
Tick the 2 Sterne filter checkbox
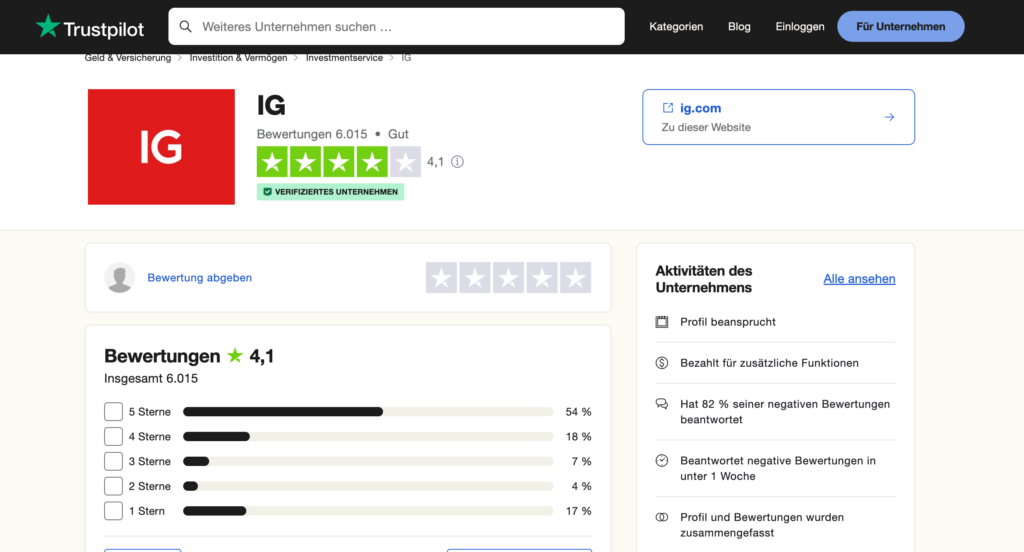(x=114, y=486)
